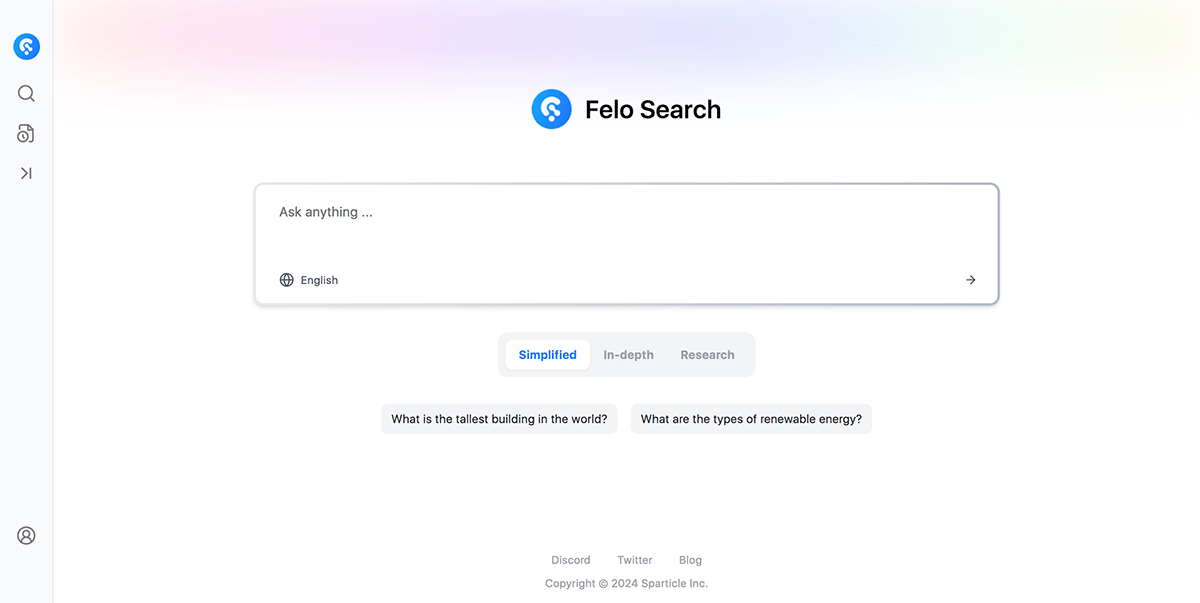Open the history icon in the sidebar
The width and height of the screenshot is (1200, 603).
[x=26, y=134]
